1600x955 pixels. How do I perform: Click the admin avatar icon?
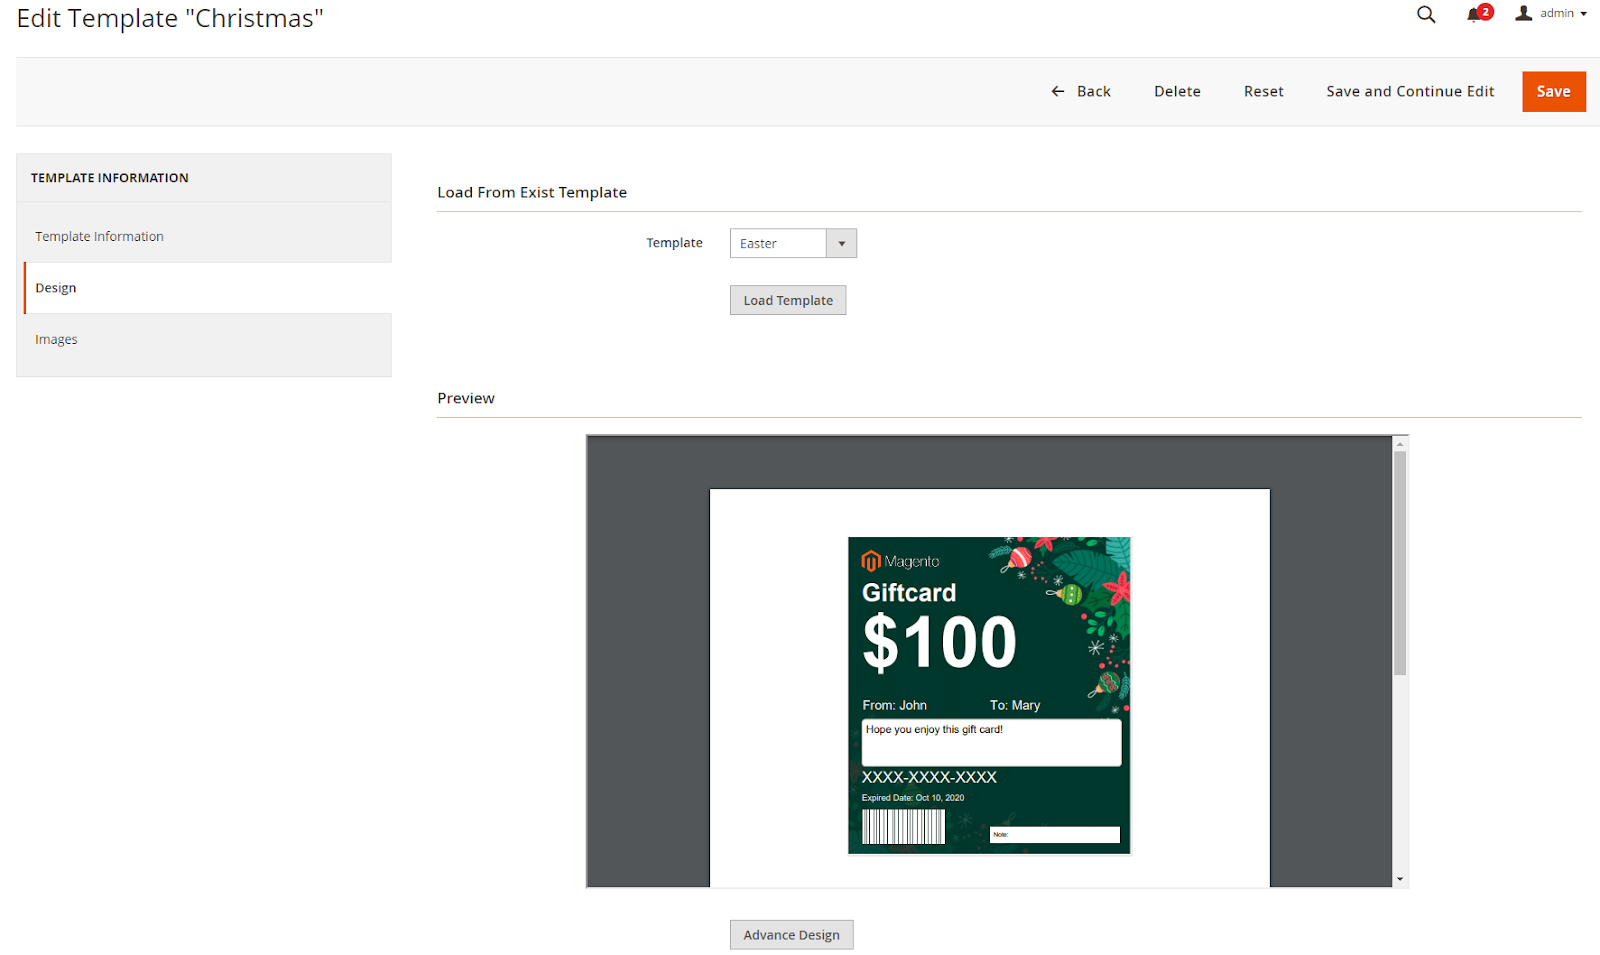coord(1522,13)
